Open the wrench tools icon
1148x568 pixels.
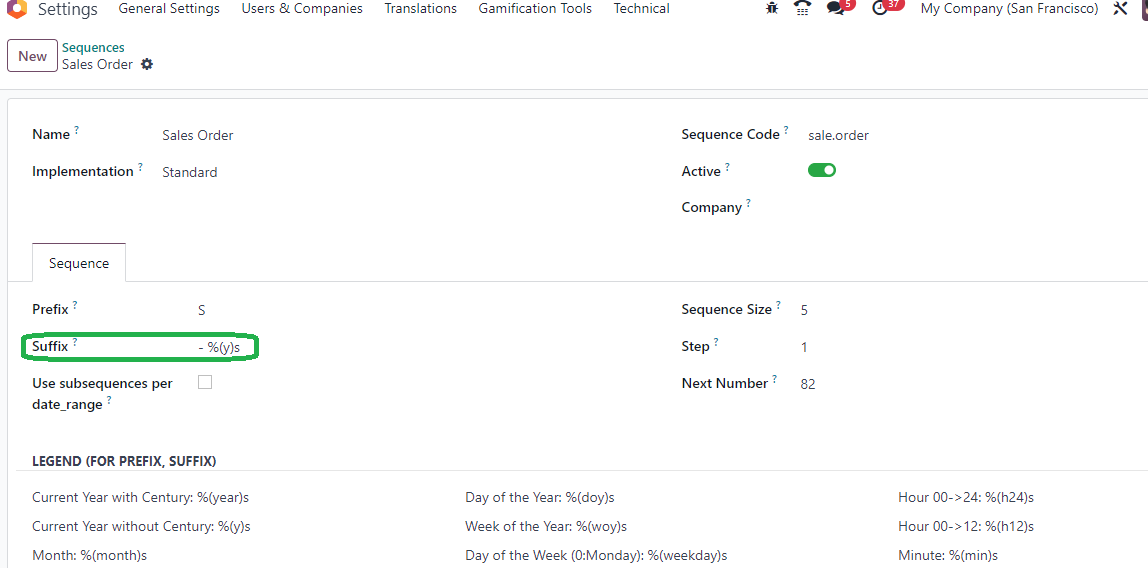1120,9
